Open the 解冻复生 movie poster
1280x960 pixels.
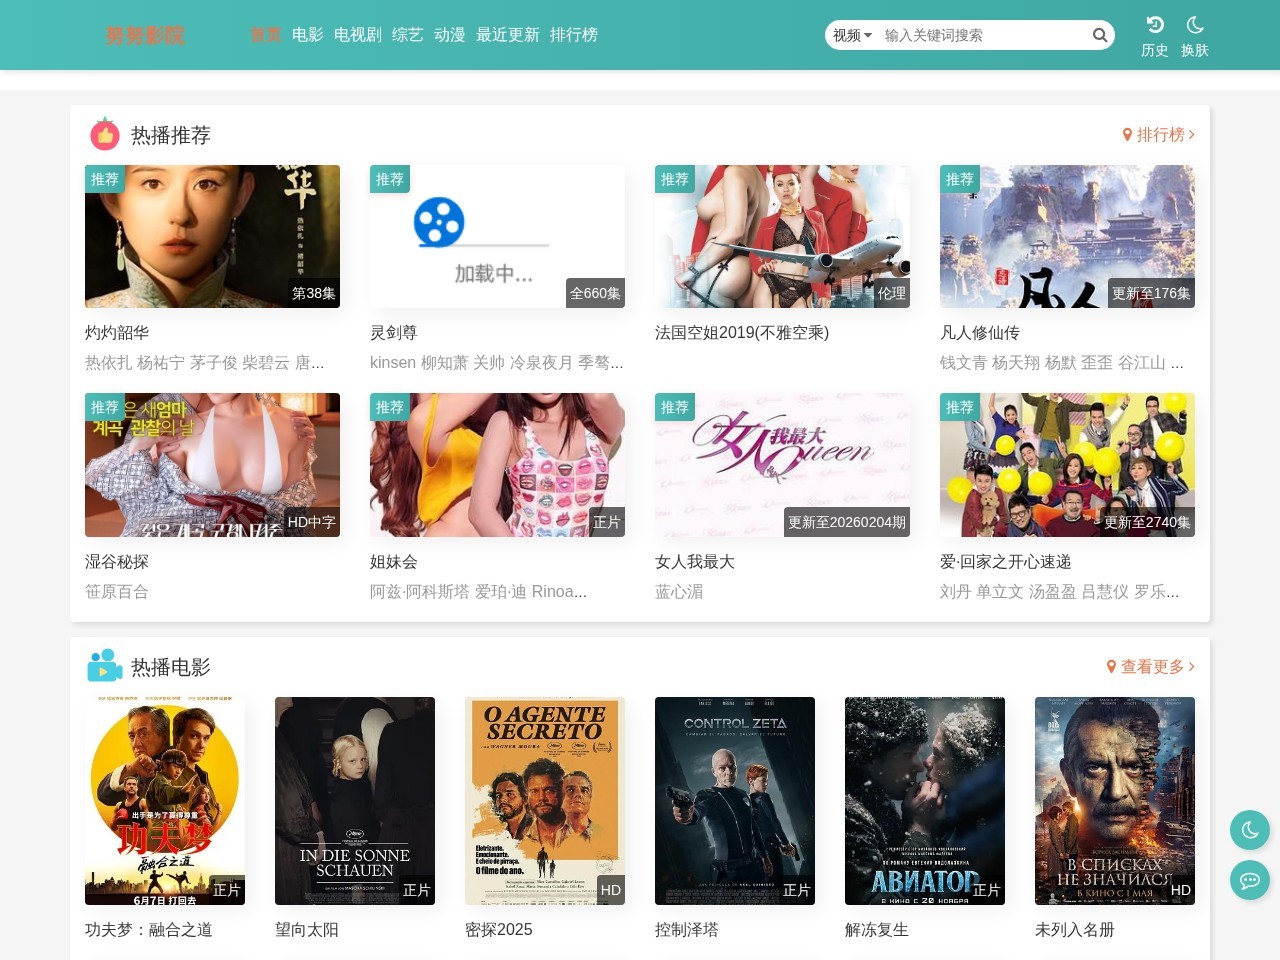point(925,801)
